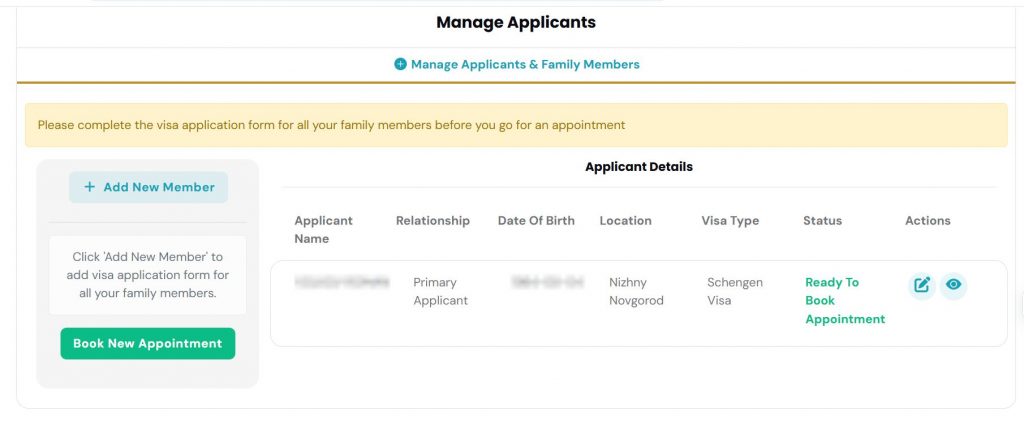Image resolution: width=1024 pixels, height=433 pixels.
Task: Click the Applicant Details heading
Action: click(639, 167)
